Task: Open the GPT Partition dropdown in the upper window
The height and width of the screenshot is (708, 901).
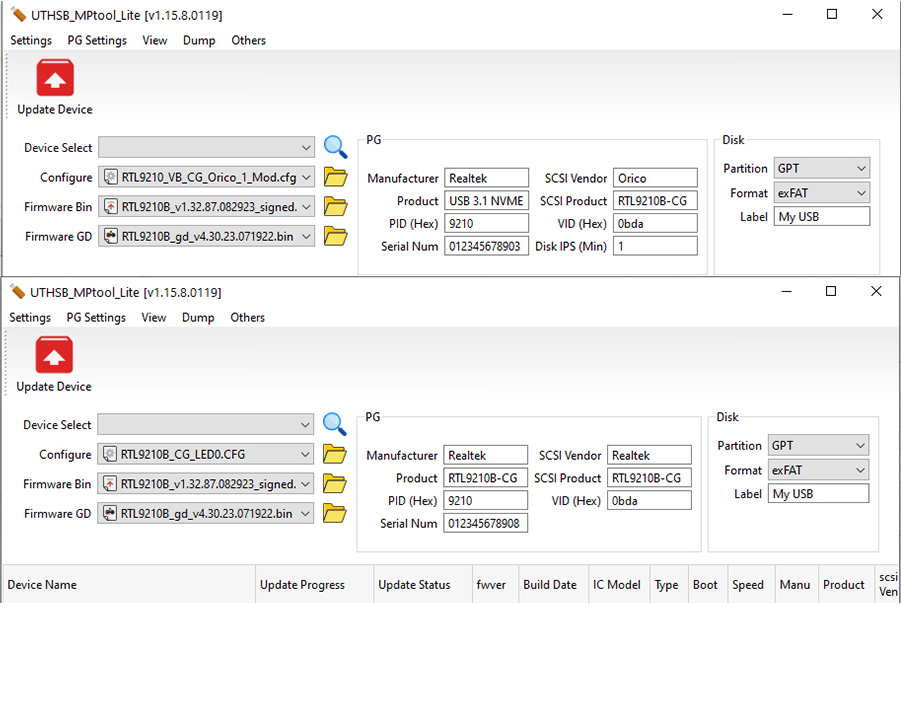Action: point(860,169)
